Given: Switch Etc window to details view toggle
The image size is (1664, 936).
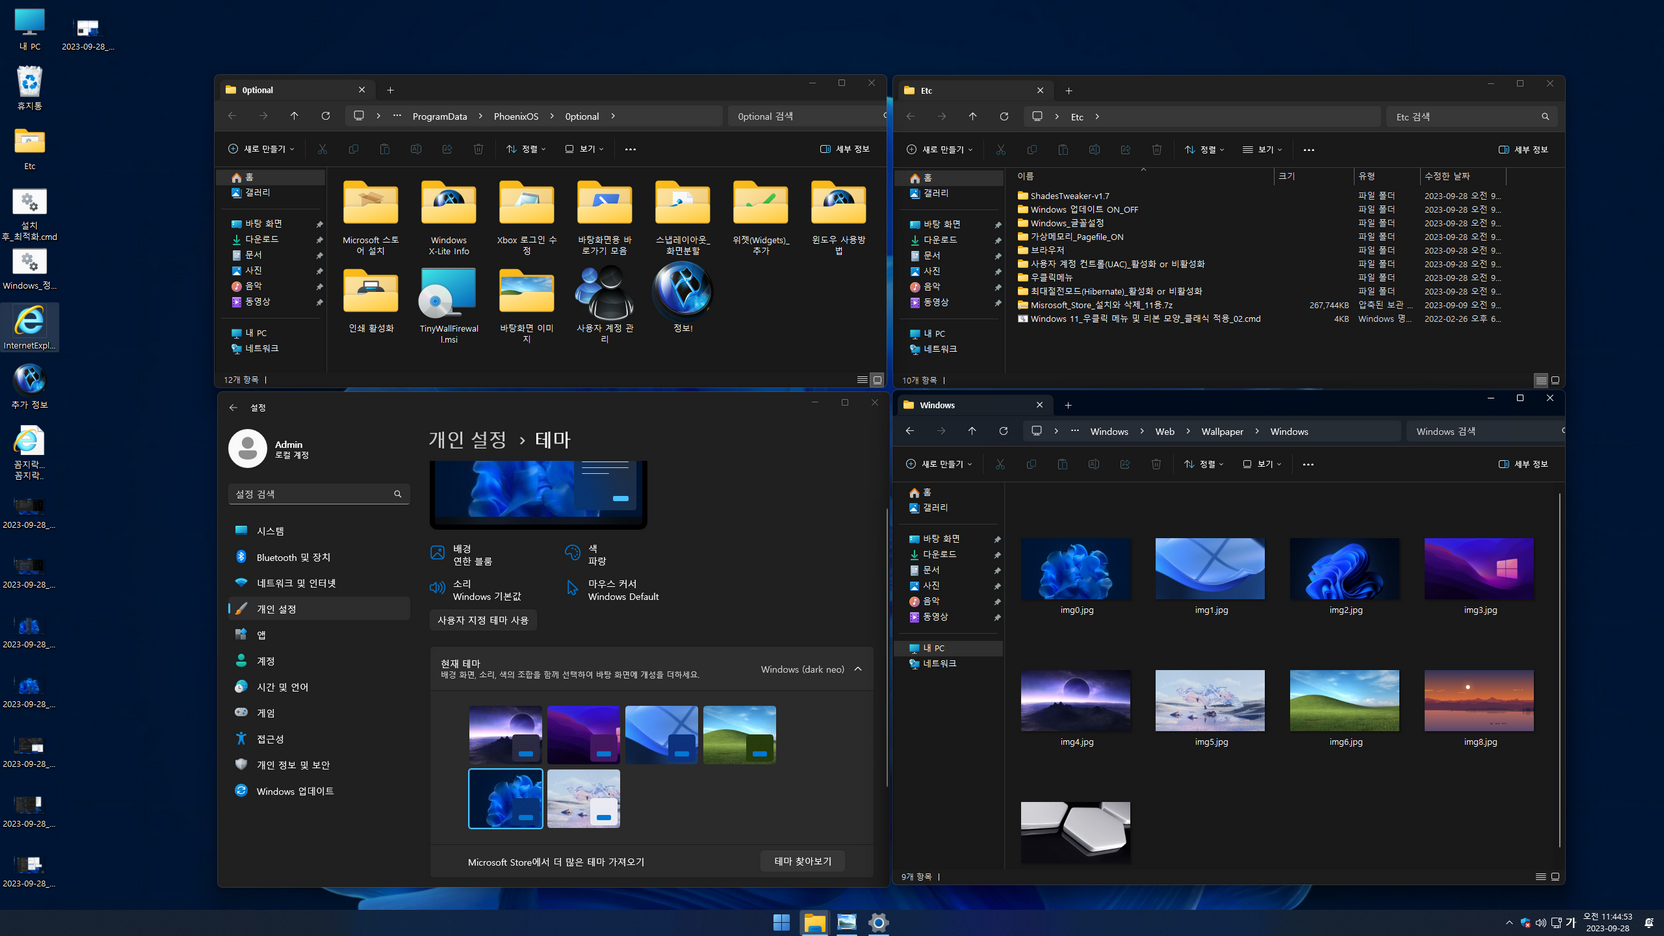Looking at the screenshot, I should point(1540,380).
